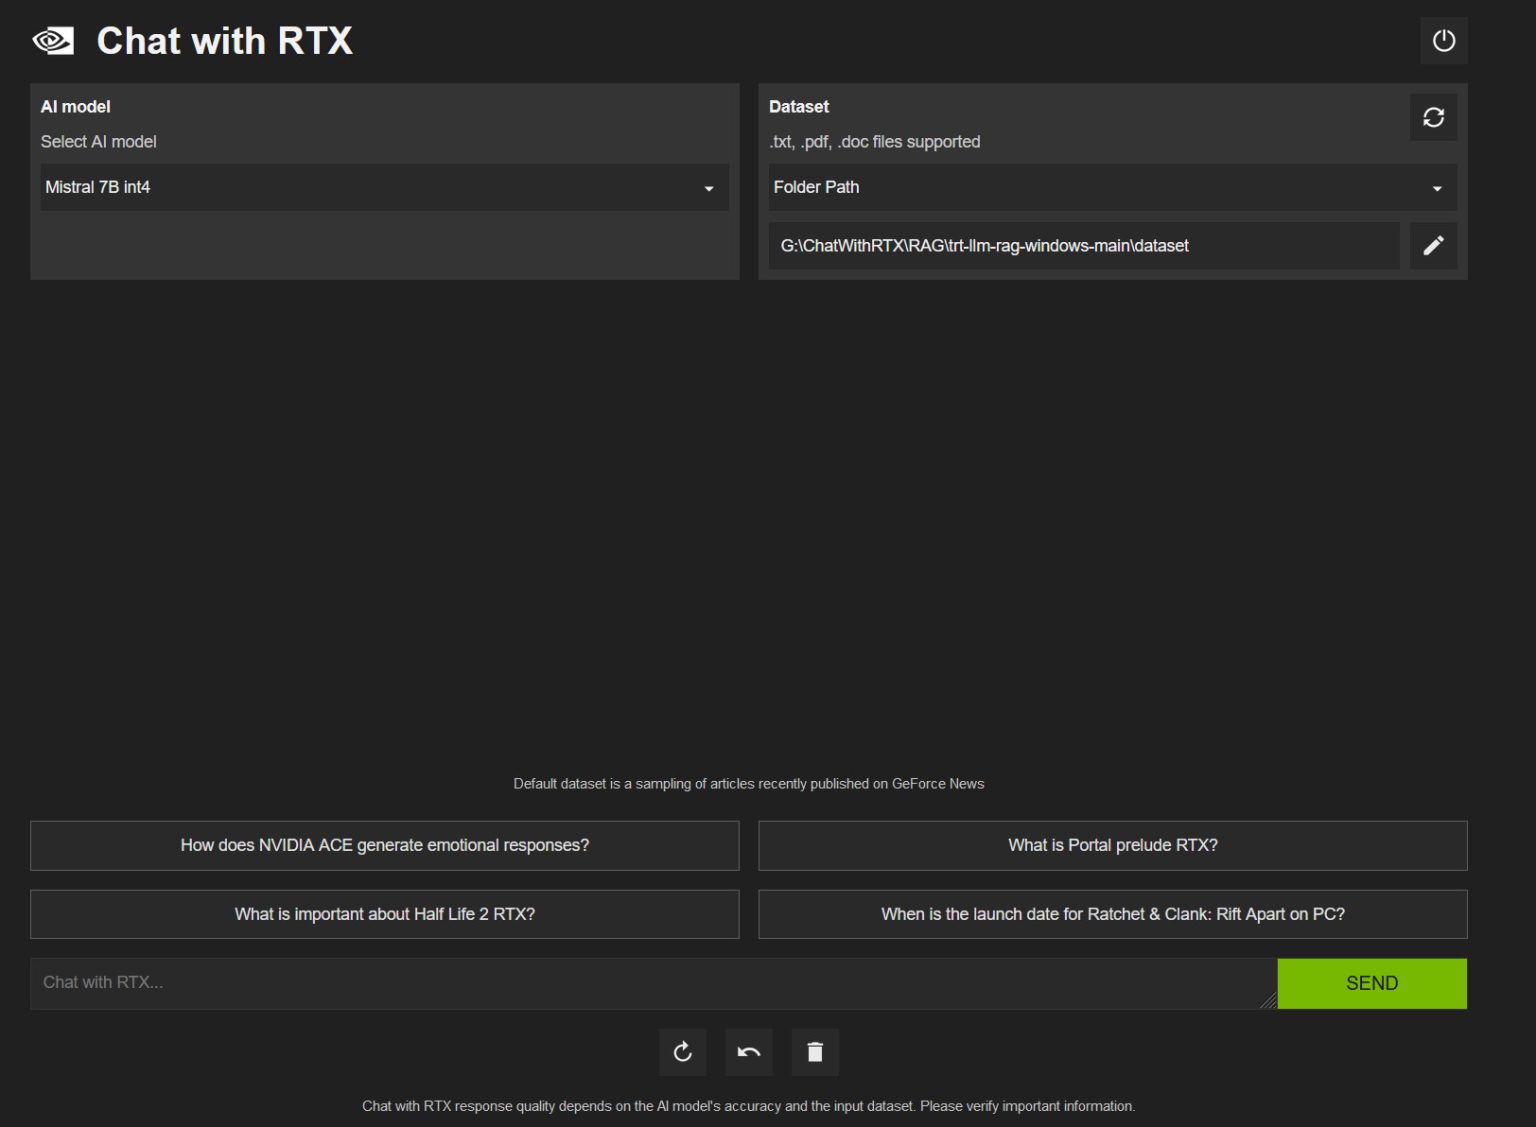1536x1127 pixels.
Task: Refresh the dataset with the refresh icon
Action: [1433, 117]
